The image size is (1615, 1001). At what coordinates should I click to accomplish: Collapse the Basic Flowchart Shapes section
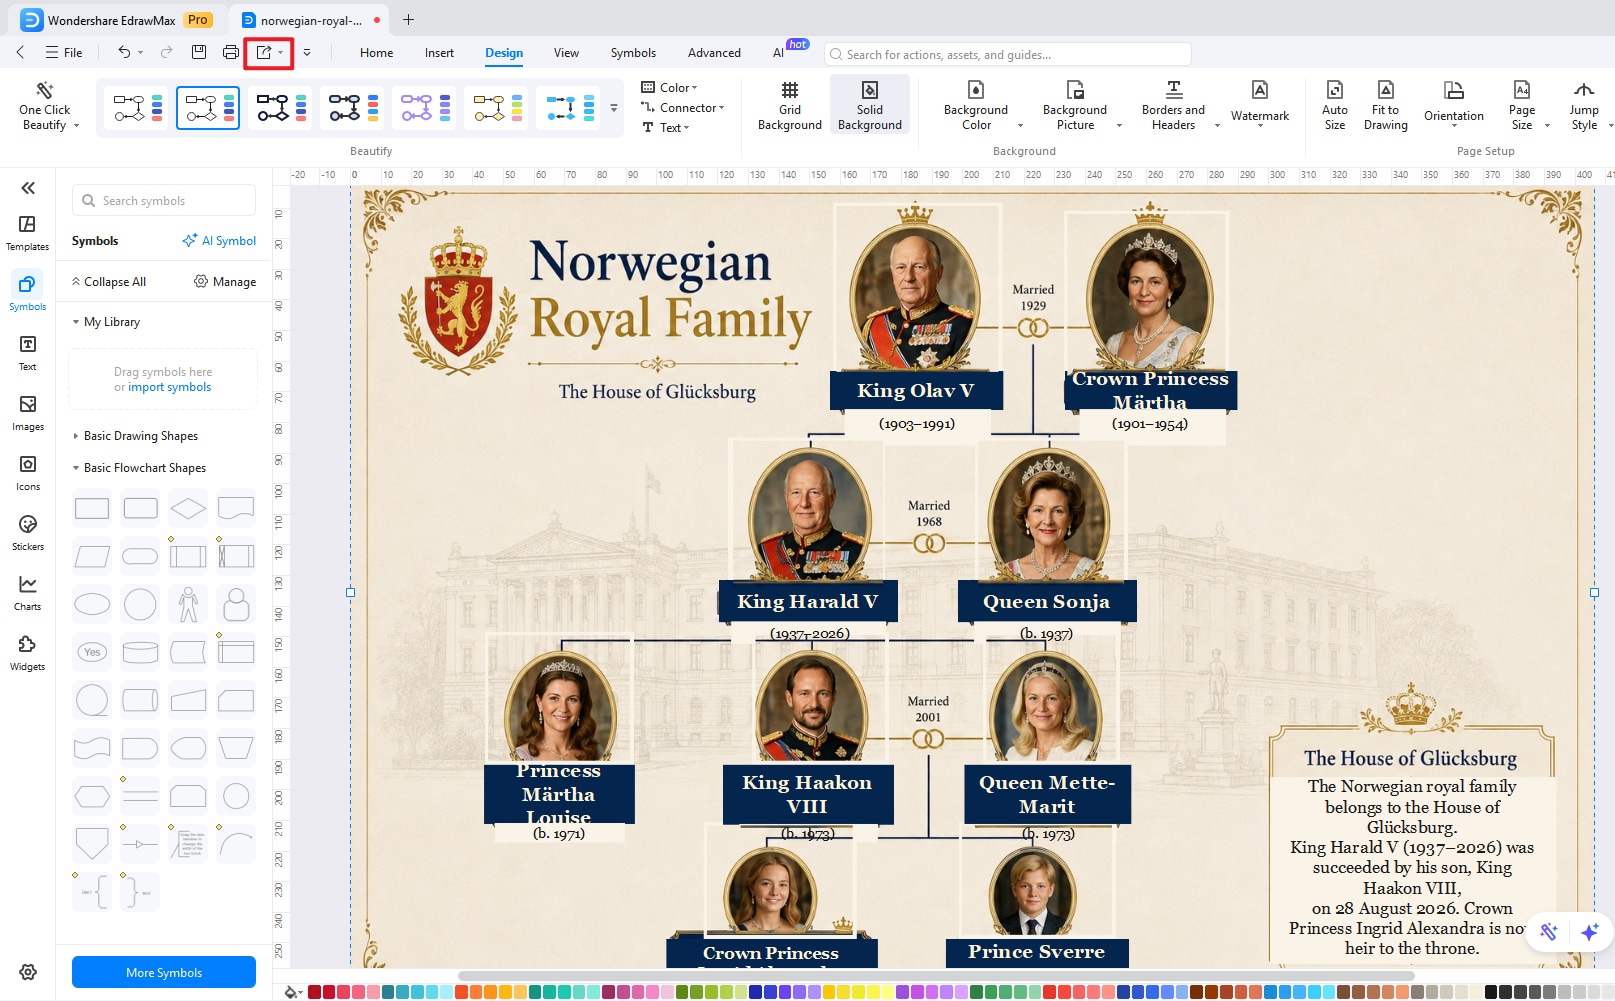[x=76, y=468]
